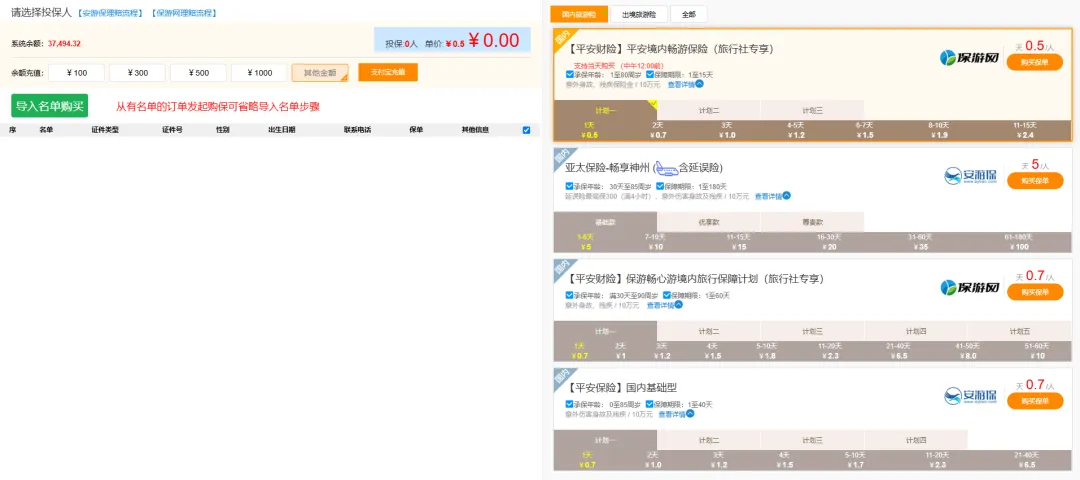The image size is (1080, 480).
Task: Select 计划二 on 国内基础型 card
Action: pyautogui.click(x=709, y=440)
